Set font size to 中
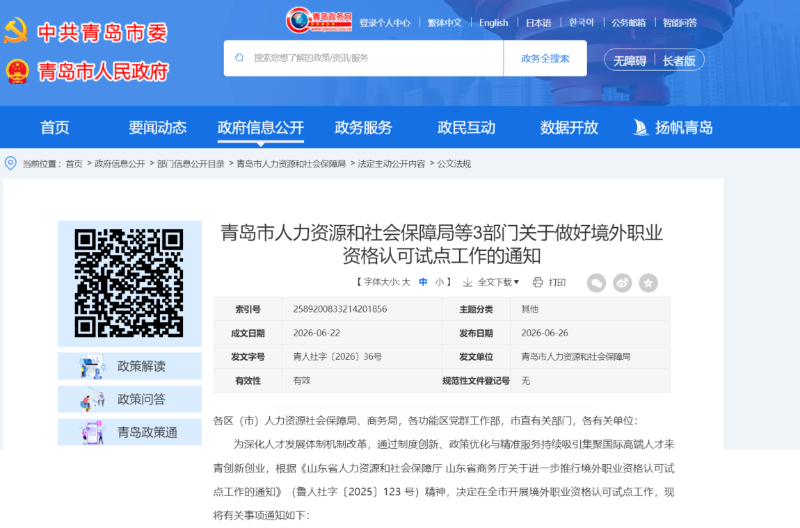800x528 pixels. pyautogui.click(x=423, y=282)
